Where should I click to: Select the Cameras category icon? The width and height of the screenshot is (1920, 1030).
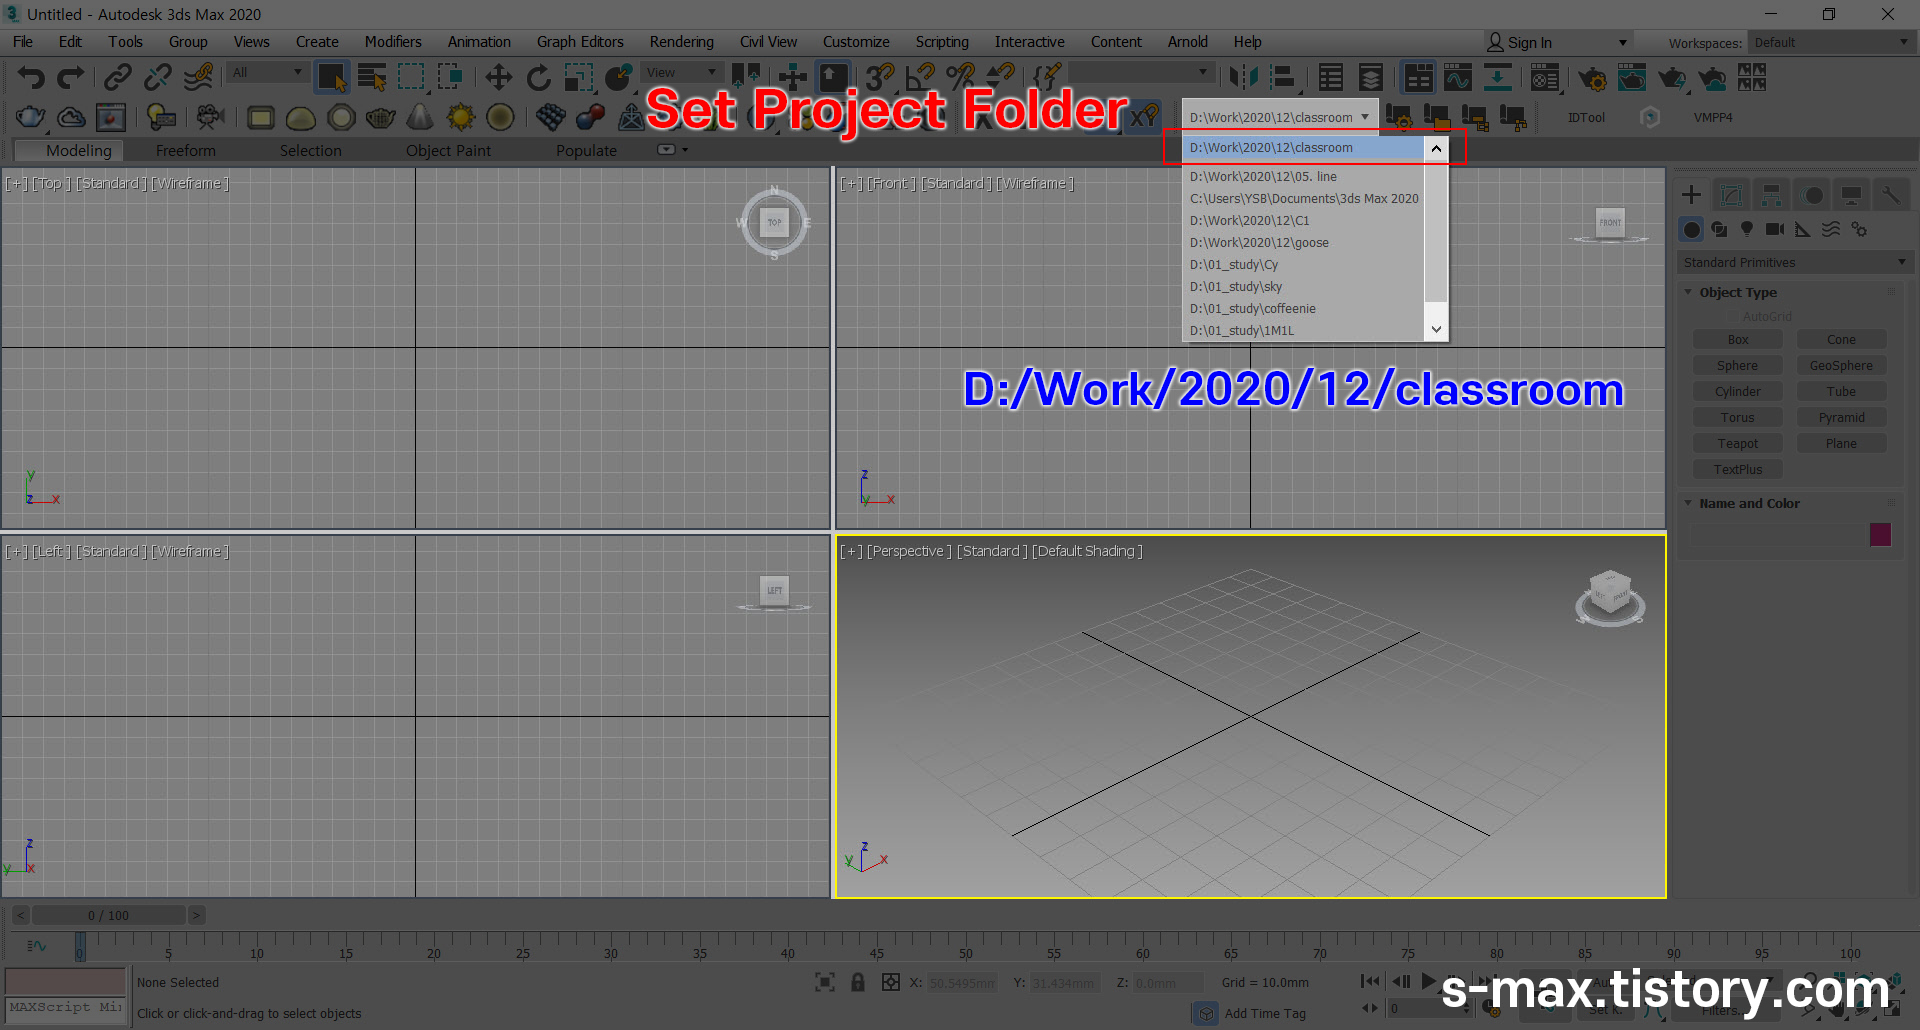(1775, 229)
